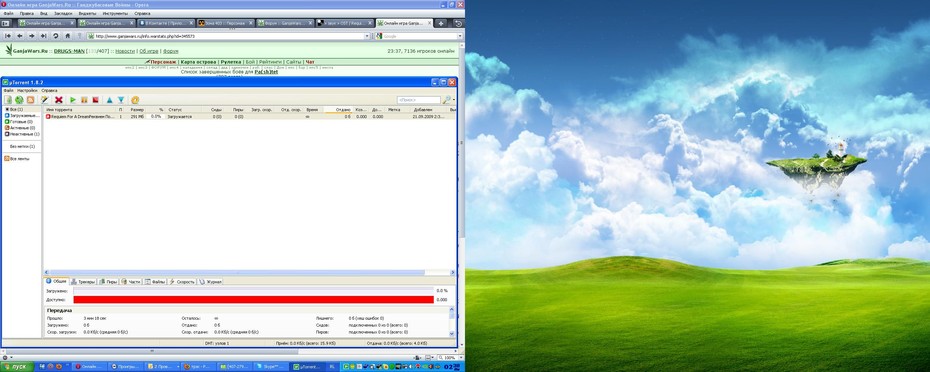Switch to Пиры tab in info pane
The height and width of the screenshot is (372, 930).
click(x=109, y=282)
